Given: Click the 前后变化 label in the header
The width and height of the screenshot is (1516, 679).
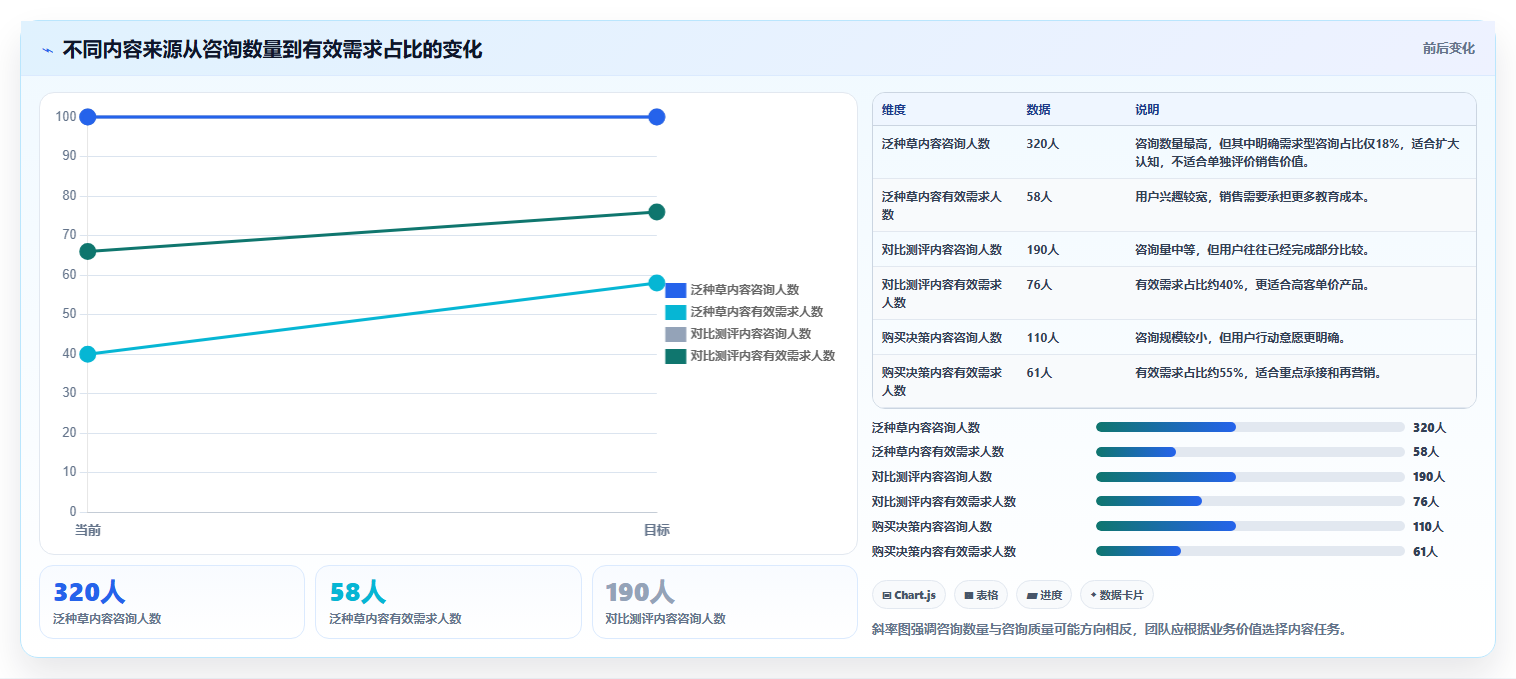Looking at the screenshot, I should pos(1448,48).
